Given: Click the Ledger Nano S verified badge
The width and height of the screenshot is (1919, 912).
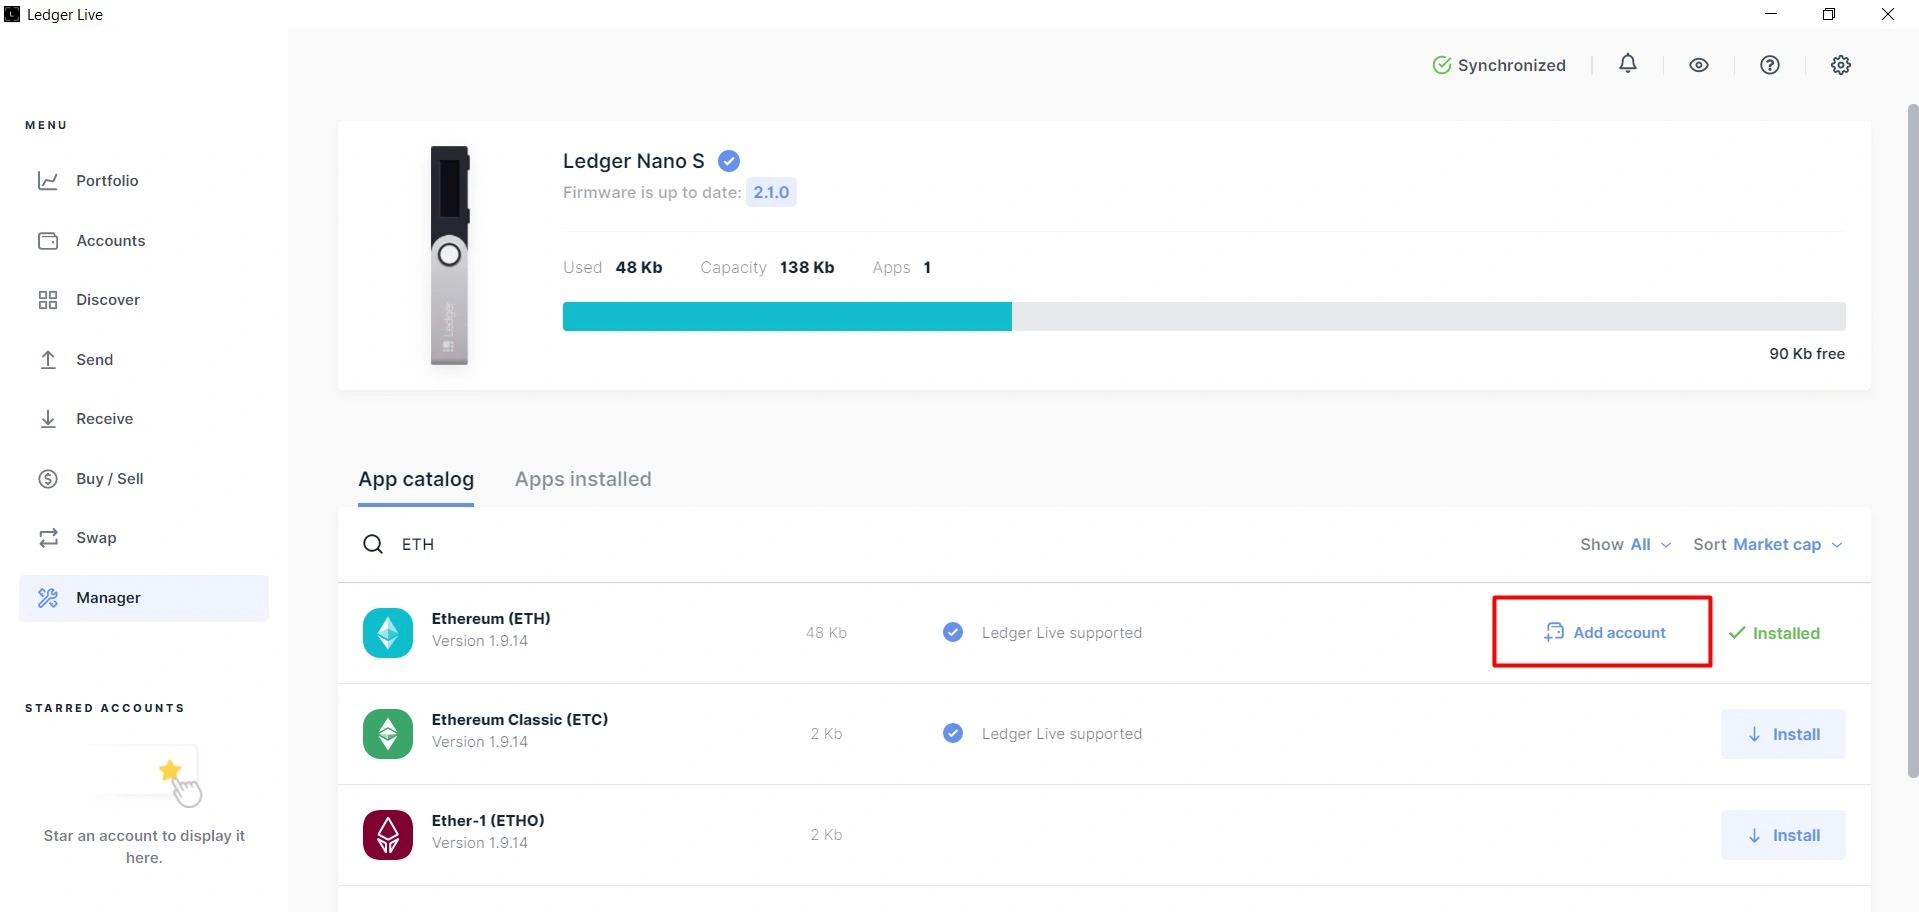Looking at the screenshot, I should point(729,161).
